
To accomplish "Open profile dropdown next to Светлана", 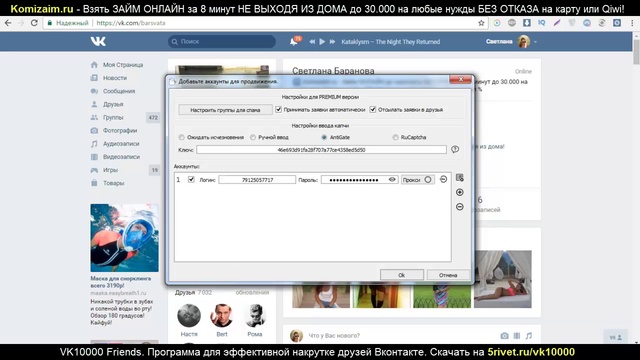I will (x=536, y=42).
